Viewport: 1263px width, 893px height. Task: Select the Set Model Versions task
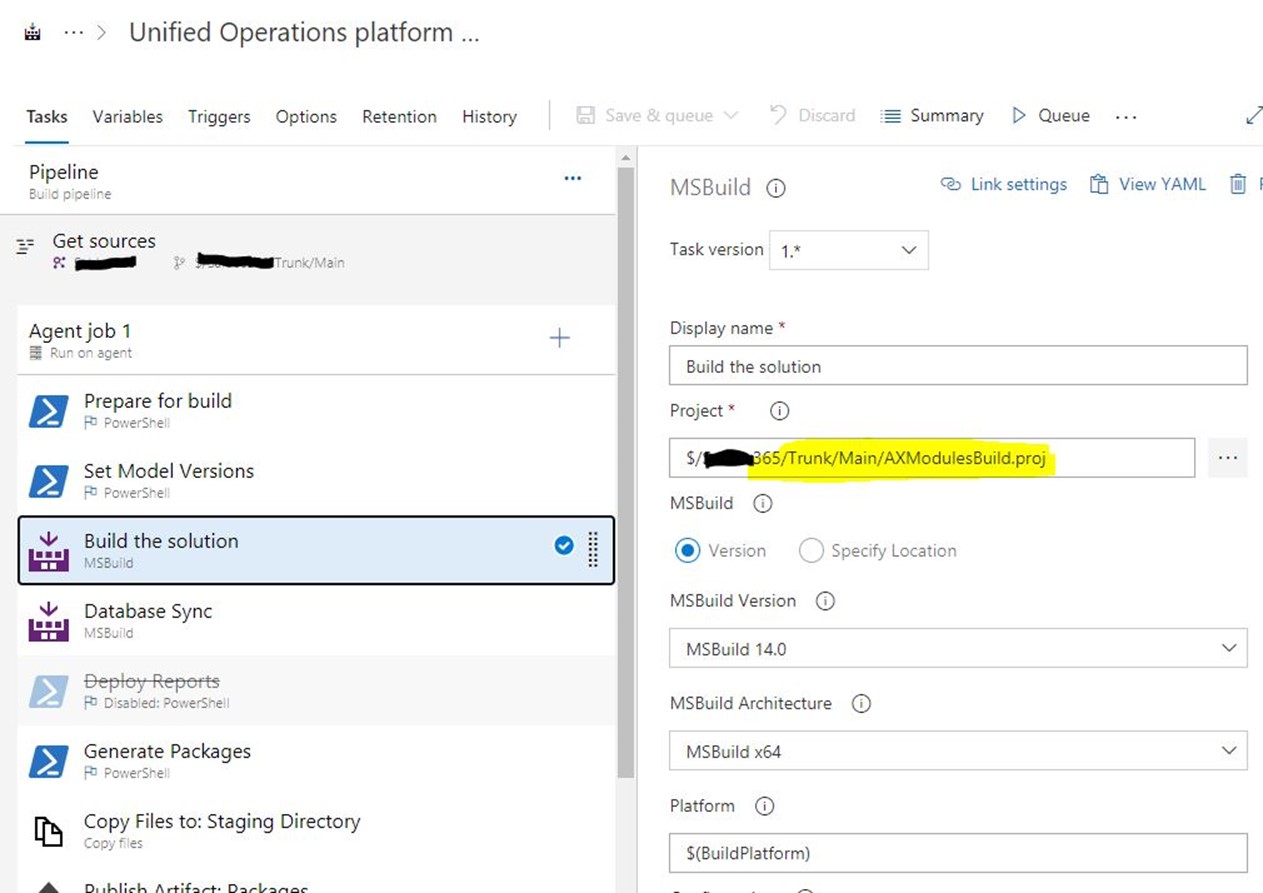[x=316, y=480]
